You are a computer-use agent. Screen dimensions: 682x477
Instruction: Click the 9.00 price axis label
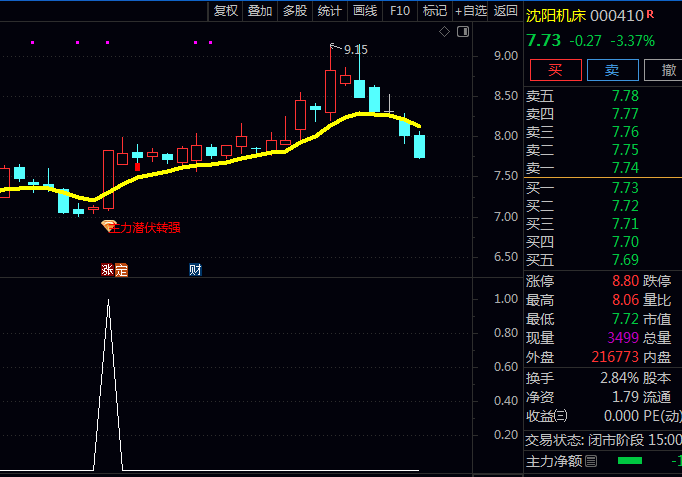506,56
